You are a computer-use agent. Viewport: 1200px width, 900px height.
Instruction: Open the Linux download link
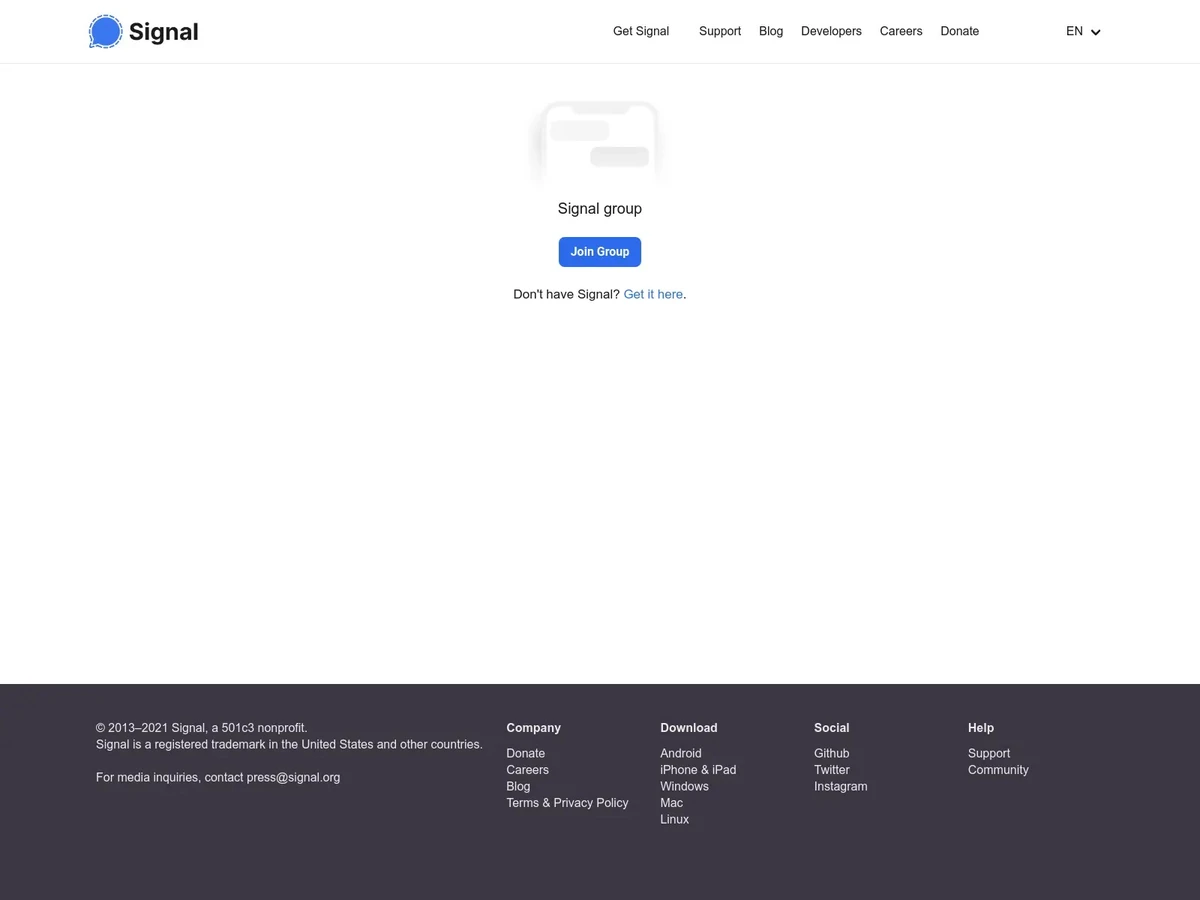point(674,820)
